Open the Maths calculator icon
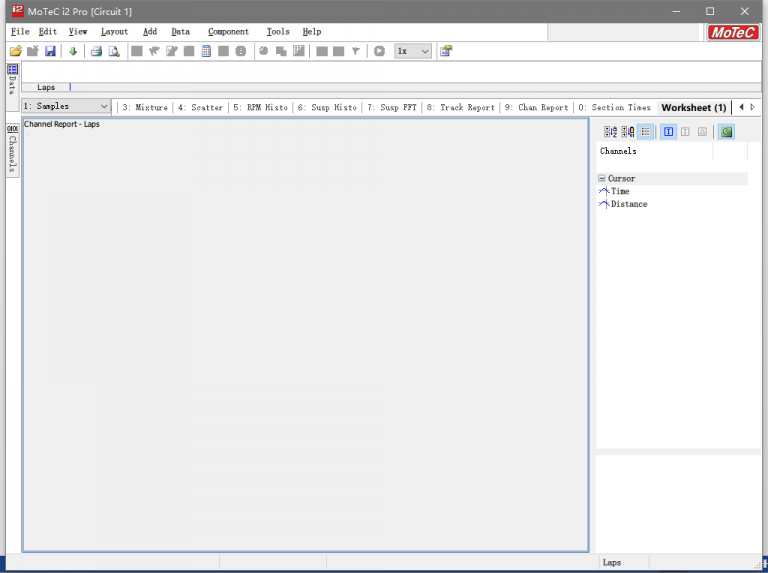This screenshot has width=768, height=573. click(x=206, y=51)
